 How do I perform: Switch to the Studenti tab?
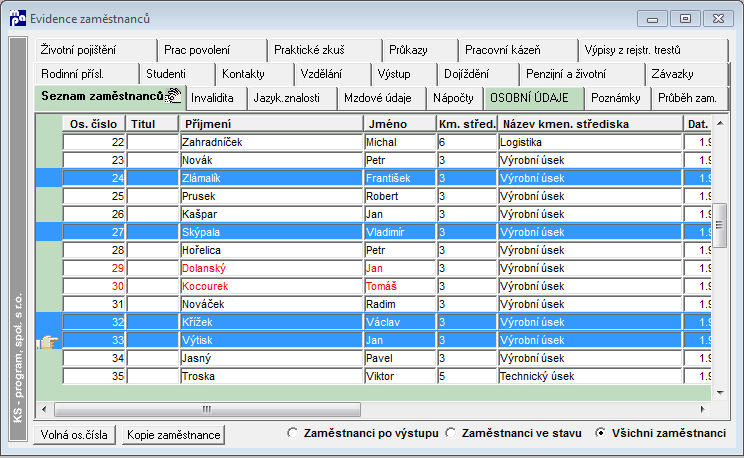tap(178, 74)
